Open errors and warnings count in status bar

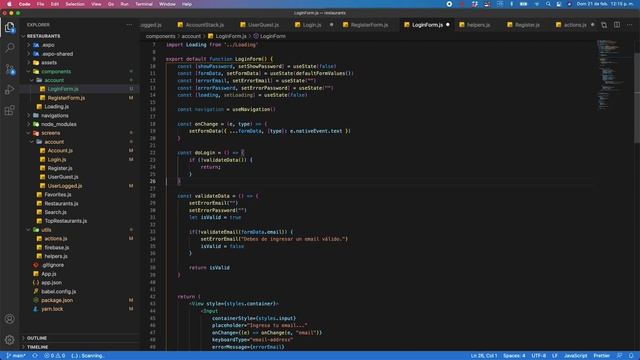click(55, 356)
